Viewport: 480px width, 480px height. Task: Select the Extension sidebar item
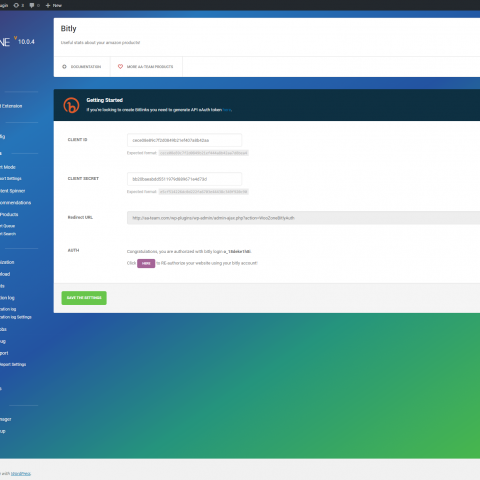(11, 106)
